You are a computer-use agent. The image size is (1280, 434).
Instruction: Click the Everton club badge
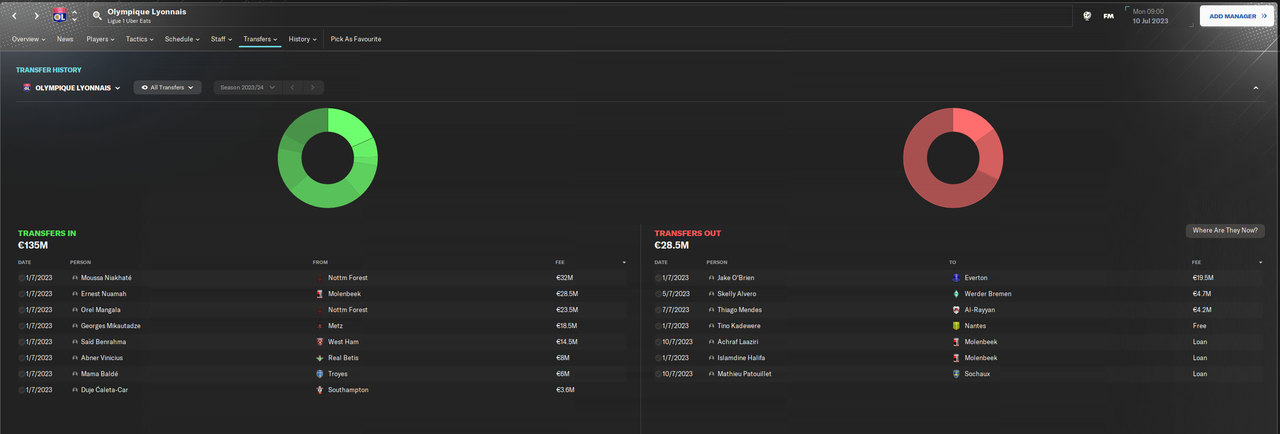point(957,278)
